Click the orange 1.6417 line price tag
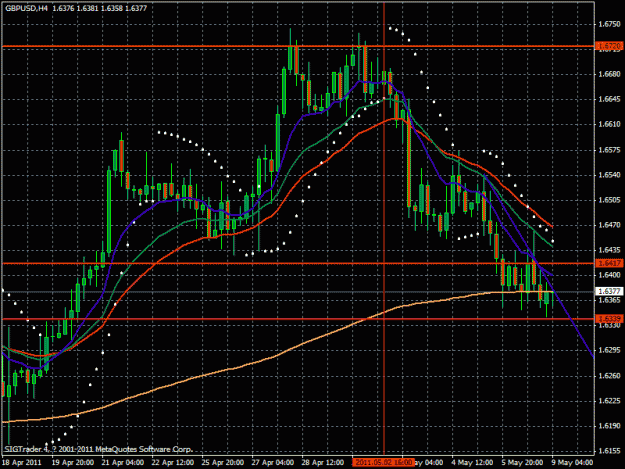 click(x=609, y=263)
